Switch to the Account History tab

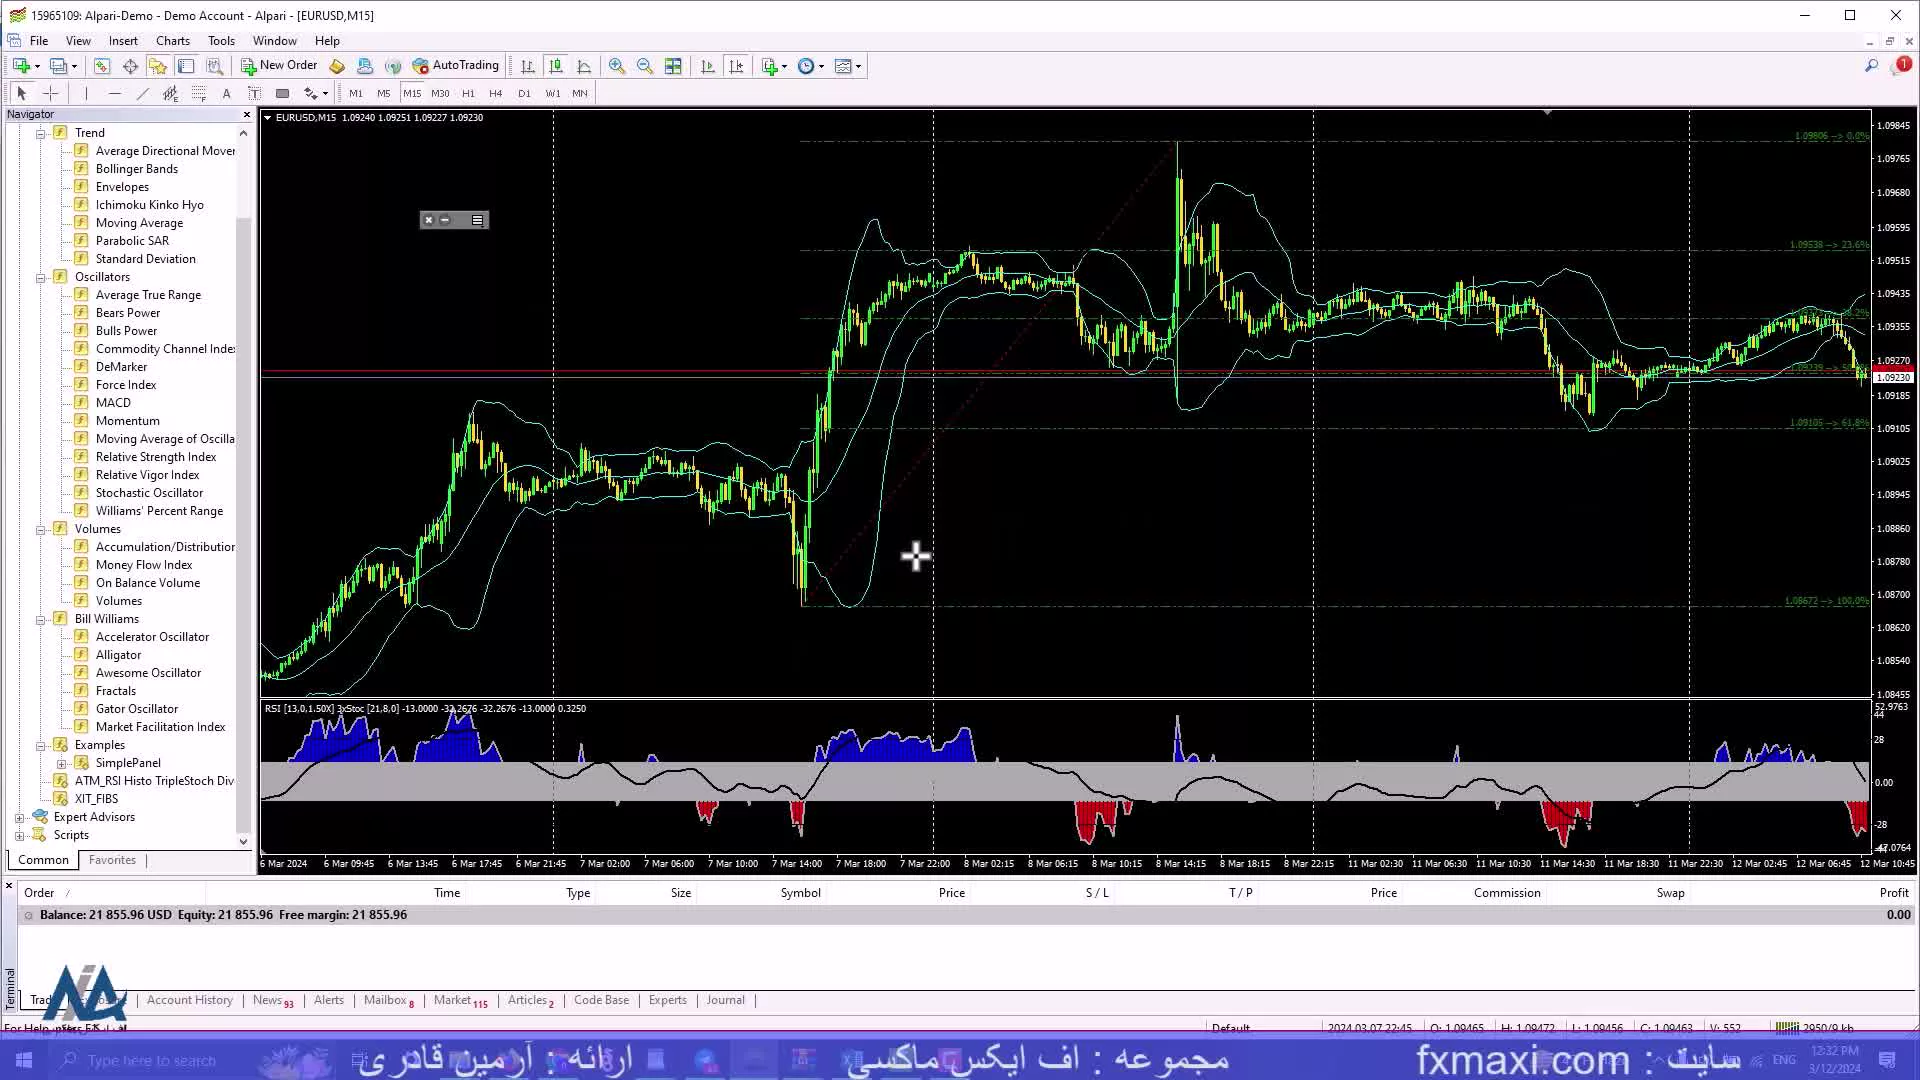[x=189, y=1000]
